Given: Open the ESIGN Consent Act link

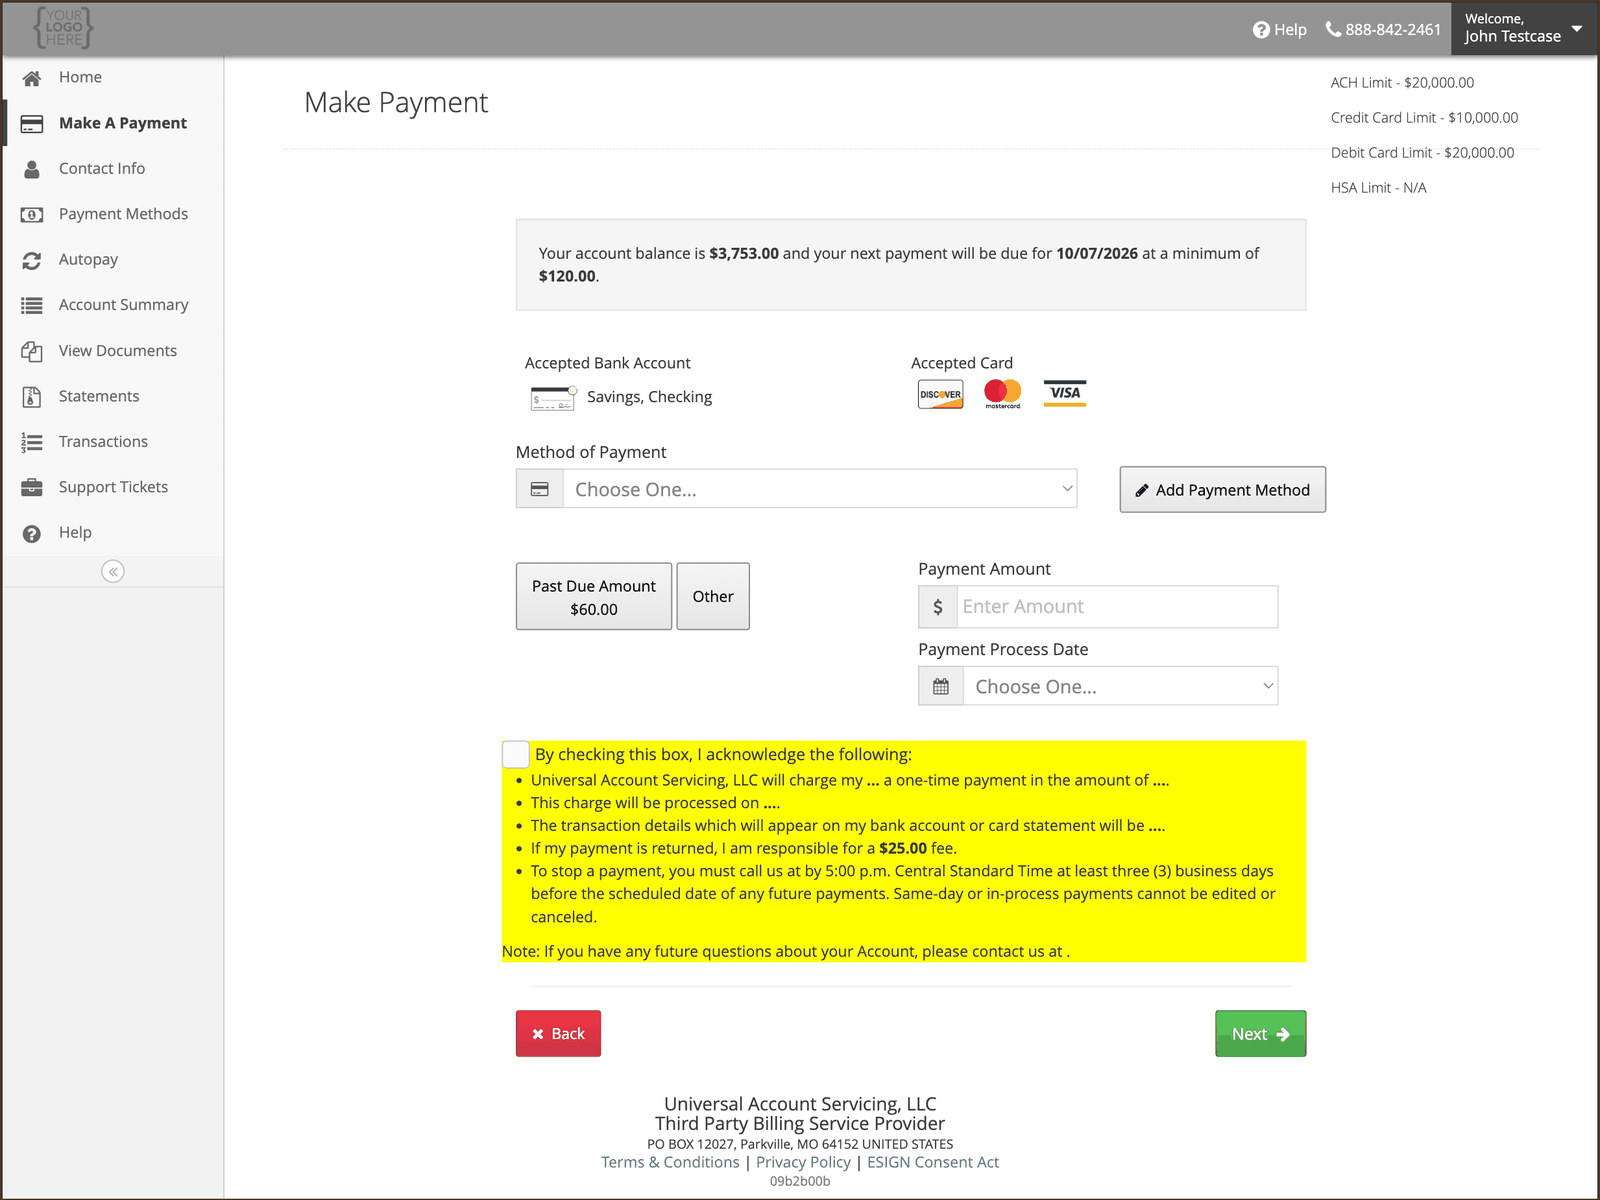Looking at the screenshot, I should pyautogui.click(x=933, y=1163).
